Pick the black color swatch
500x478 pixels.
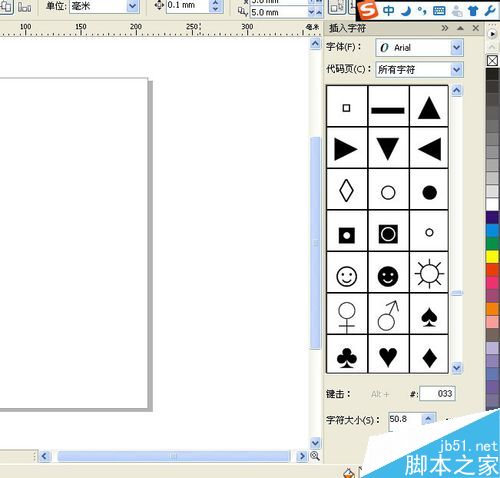coord(492,74)
